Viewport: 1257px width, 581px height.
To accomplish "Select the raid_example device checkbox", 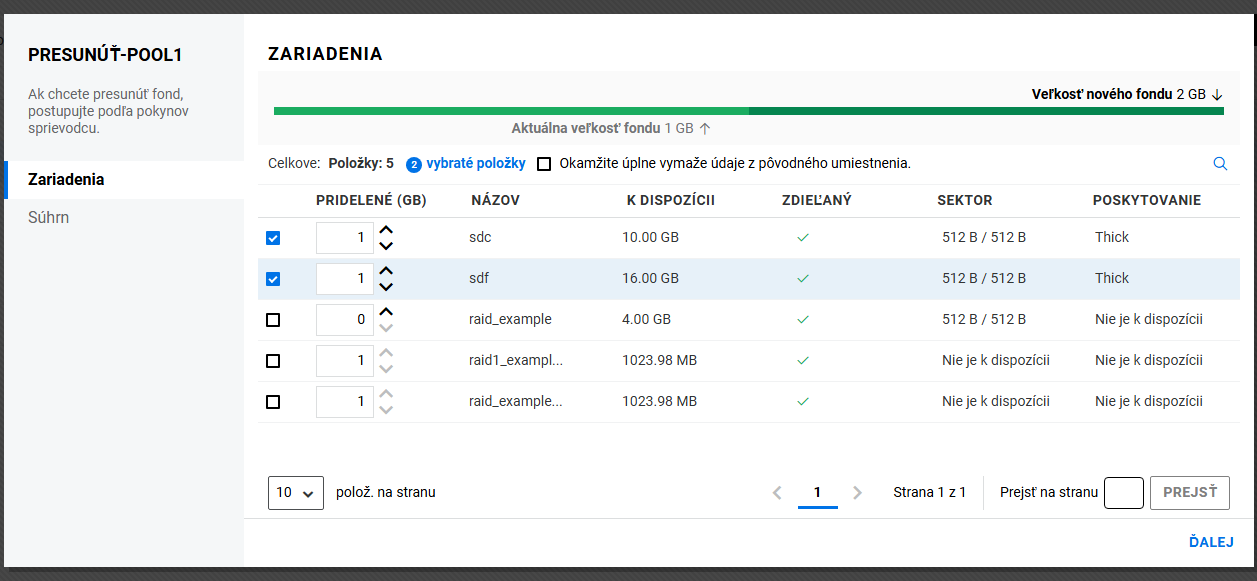I will [273, 320].
